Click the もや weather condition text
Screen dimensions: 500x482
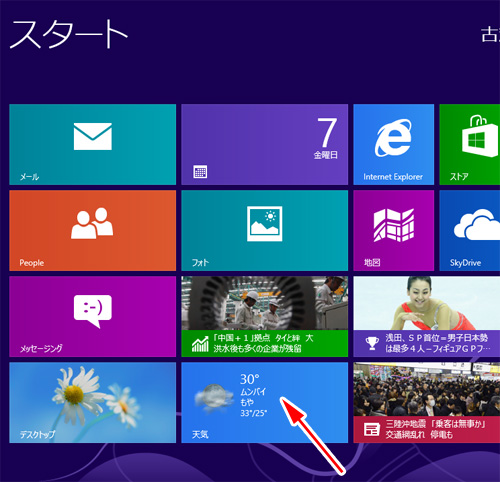[x=247, y=402]
